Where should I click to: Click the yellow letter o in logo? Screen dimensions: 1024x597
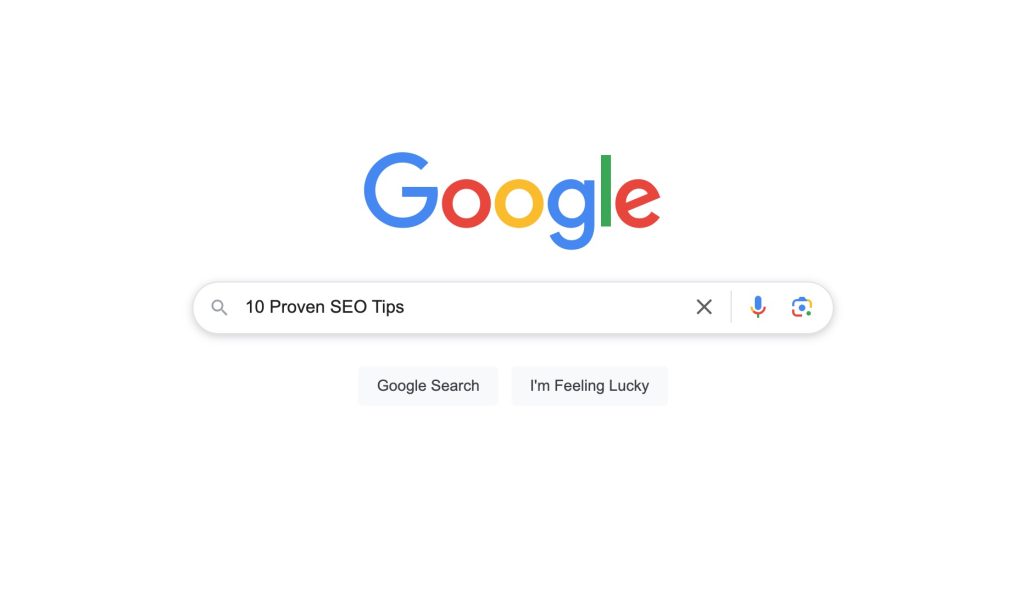click(519, 202)
